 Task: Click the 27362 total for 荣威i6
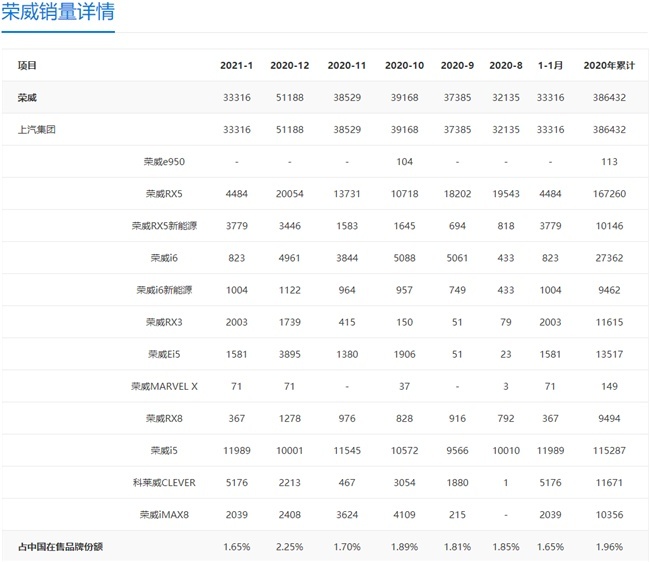pyautogui.click(x=609, y=258)
